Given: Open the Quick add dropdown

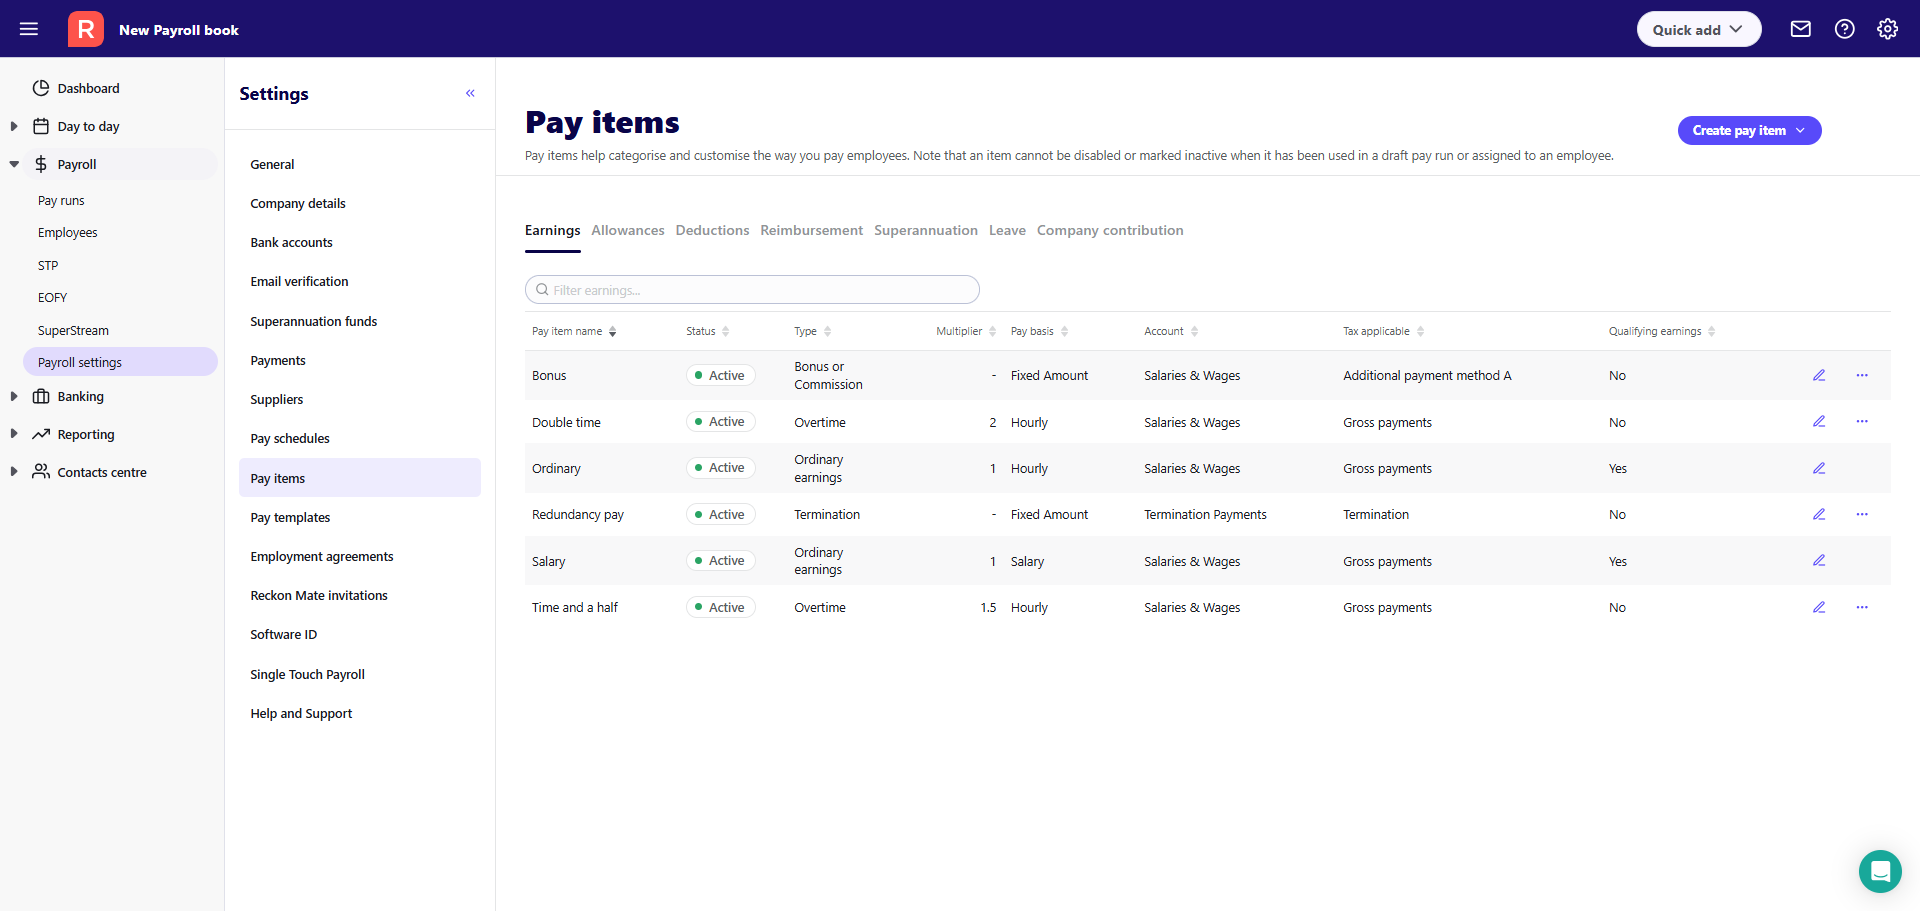Looking at the screenshot, I should point(1698,29).
